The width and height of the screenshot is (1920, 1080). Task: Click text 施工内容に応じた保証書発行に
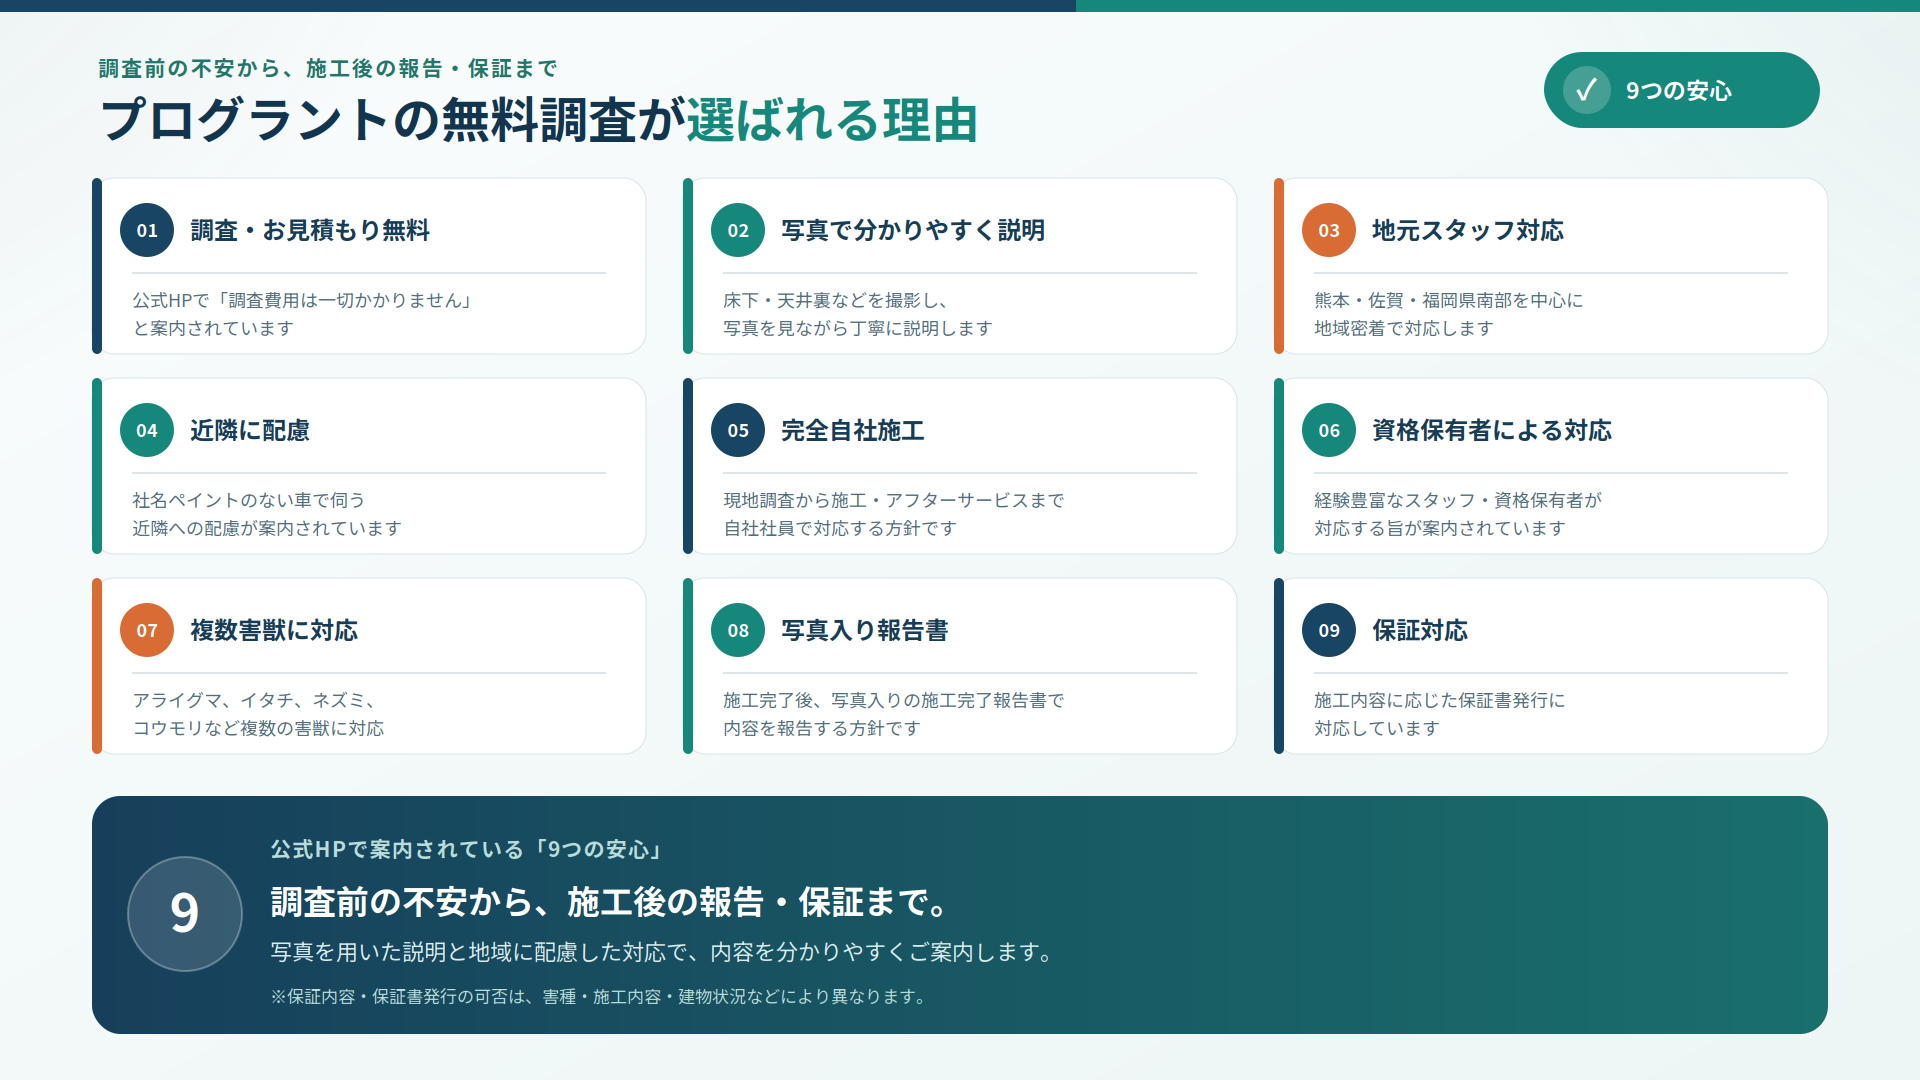click(1440, 700)
